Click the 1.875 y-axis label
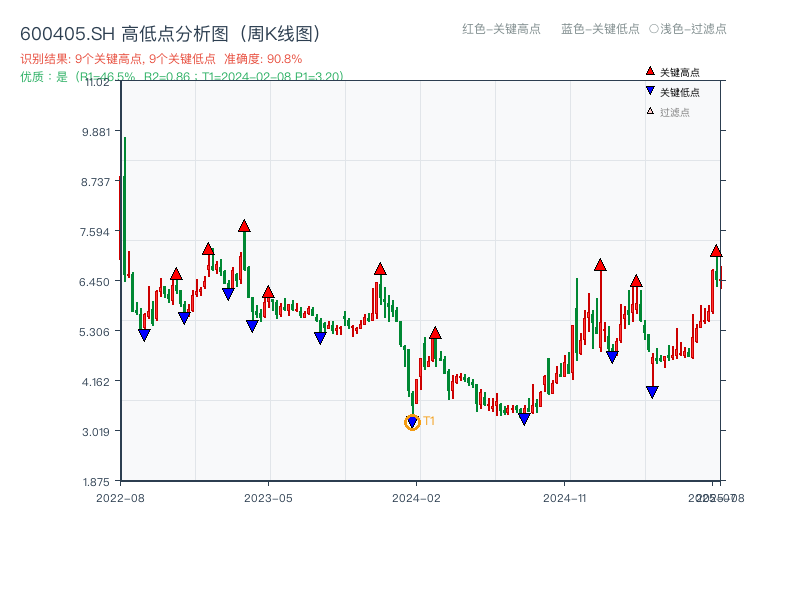The height and width of the screenshot is (600, 800). point(96,482)
